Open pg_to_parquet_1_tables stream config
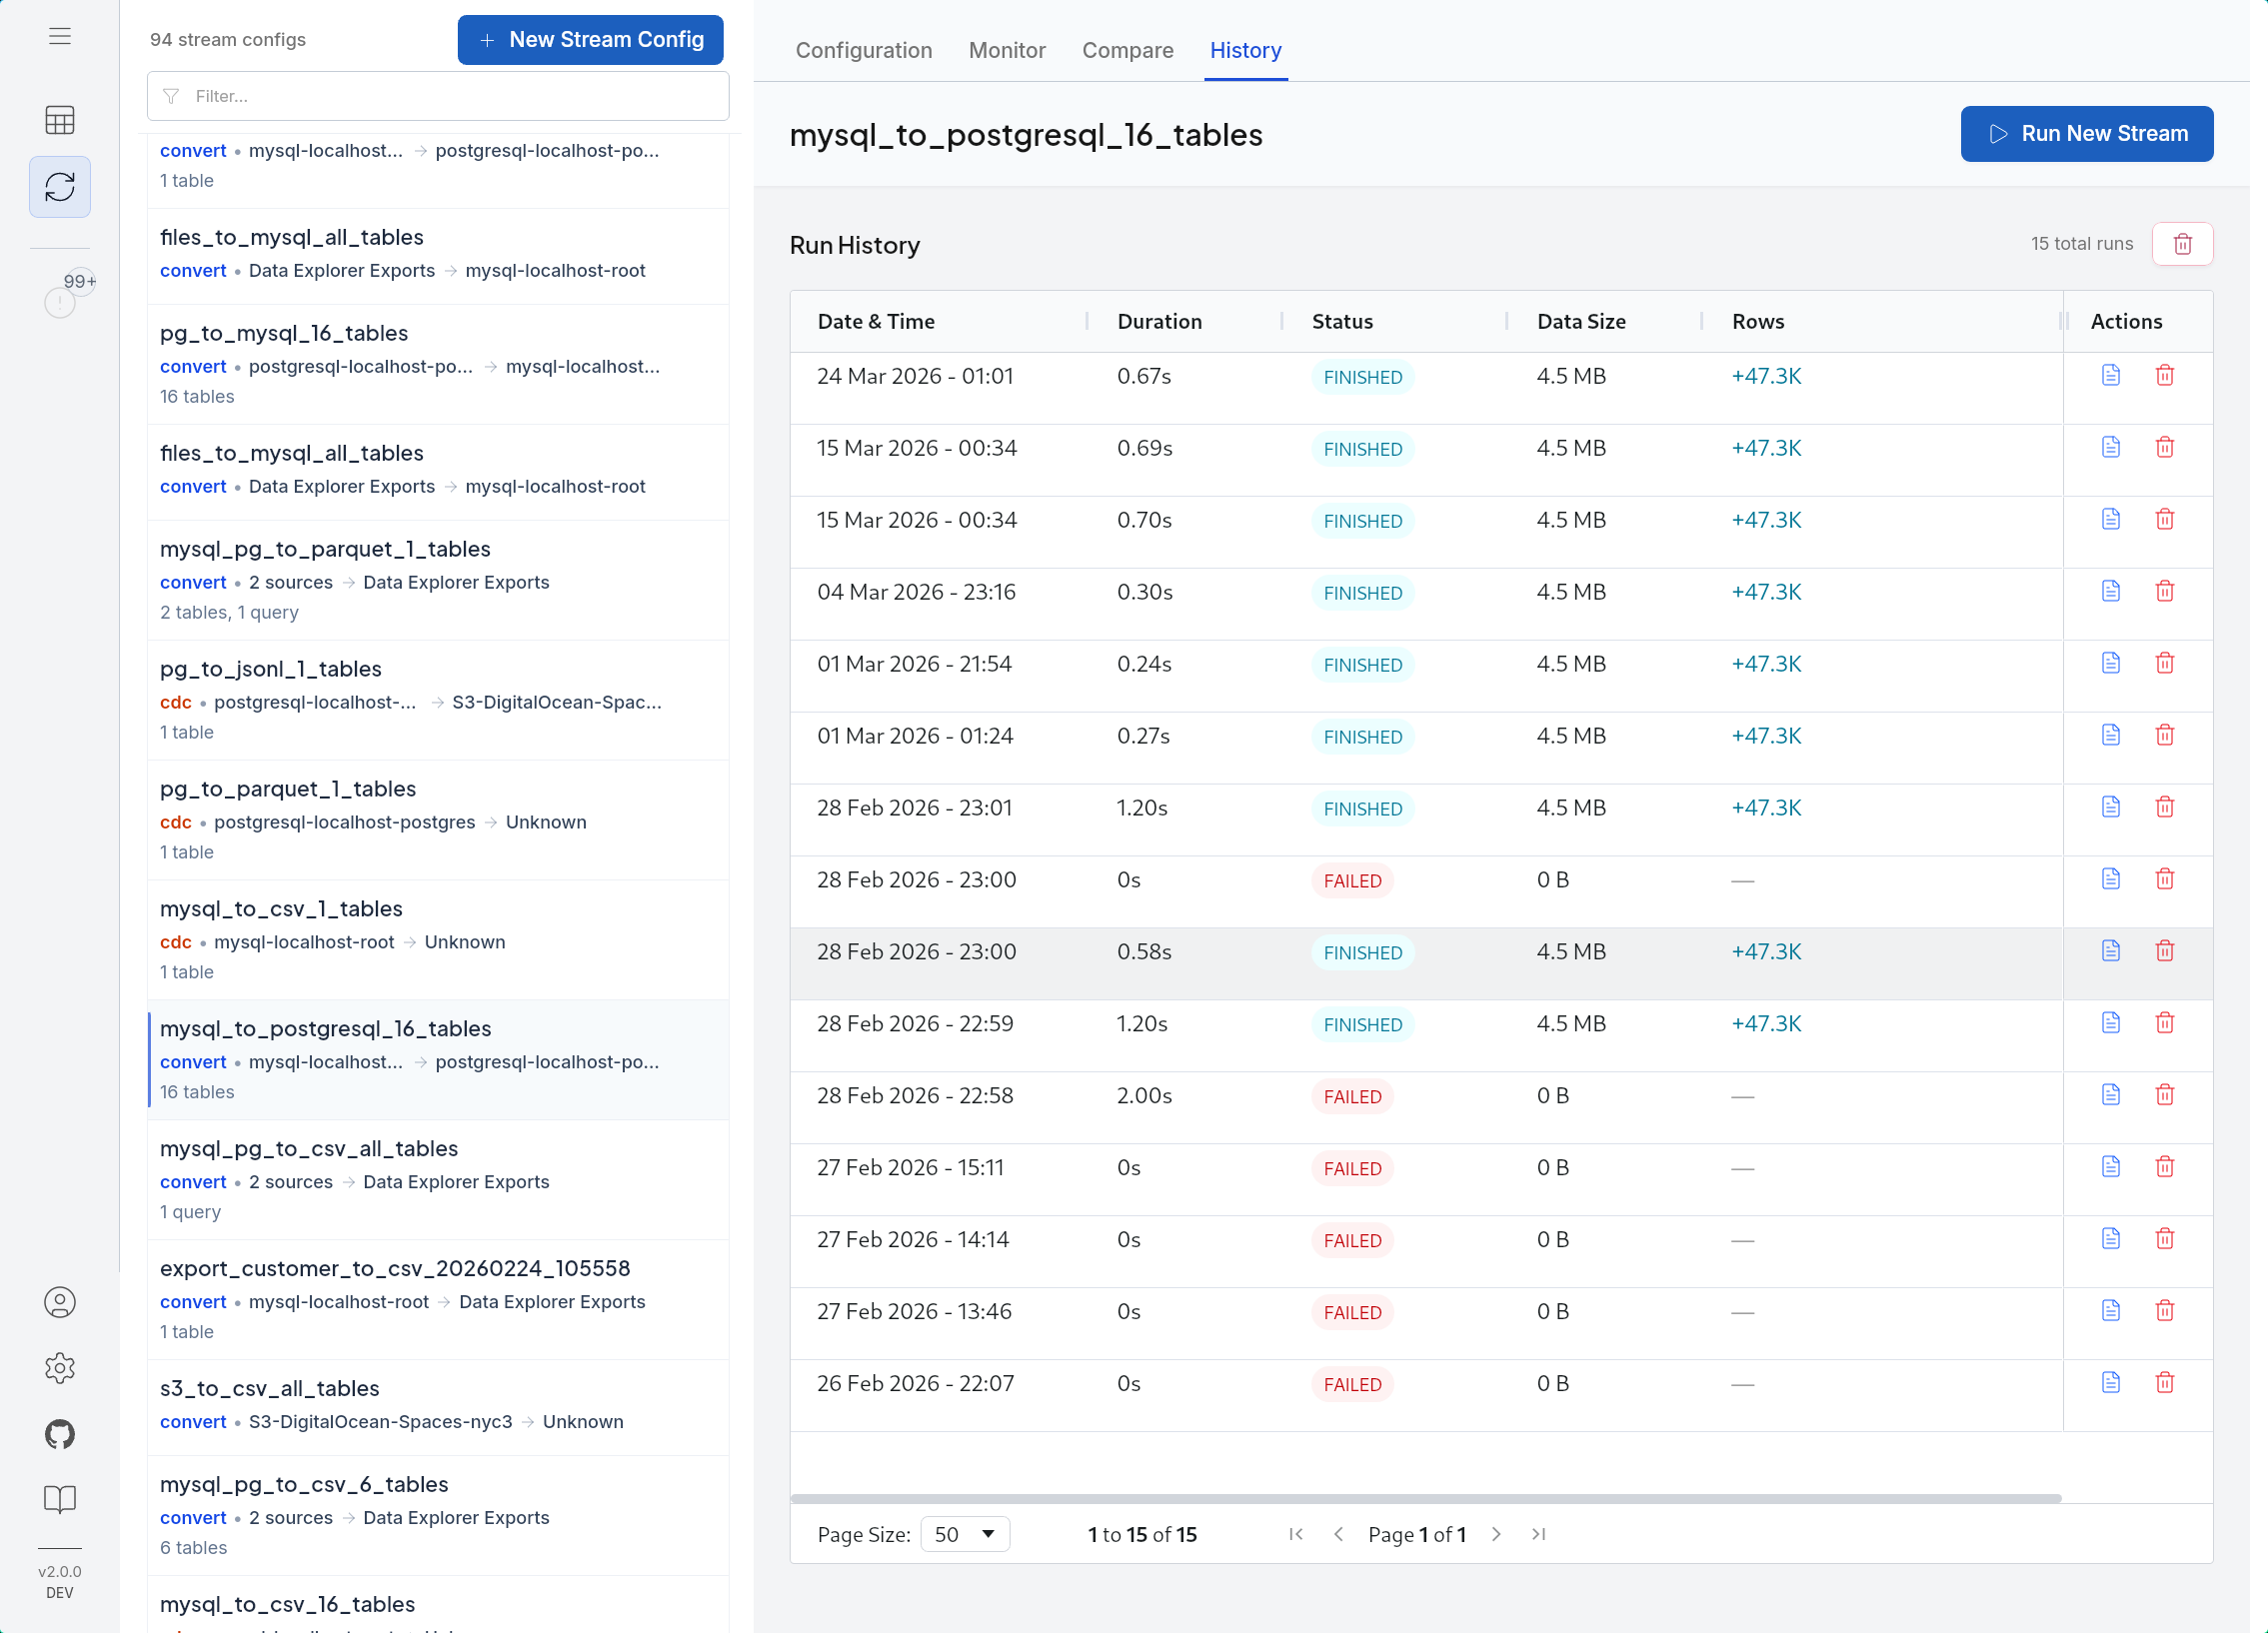This screenshot has height=1633, width=2268. tap(438, 820)
